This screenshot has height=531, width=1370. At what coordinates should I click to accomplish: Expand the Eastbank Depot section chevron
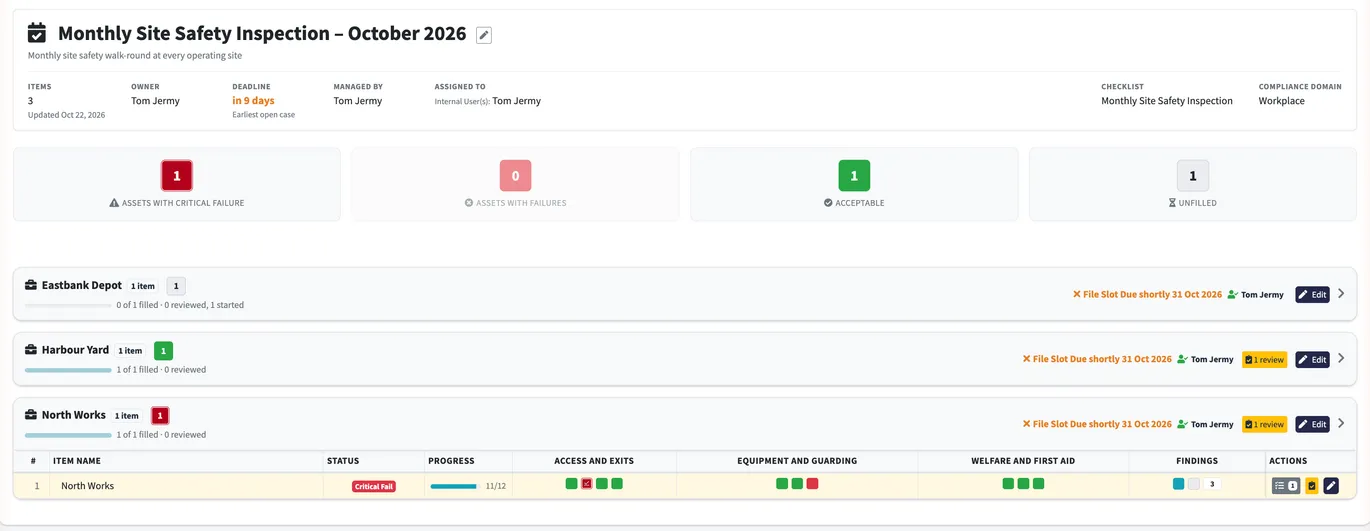(1341, 294)
